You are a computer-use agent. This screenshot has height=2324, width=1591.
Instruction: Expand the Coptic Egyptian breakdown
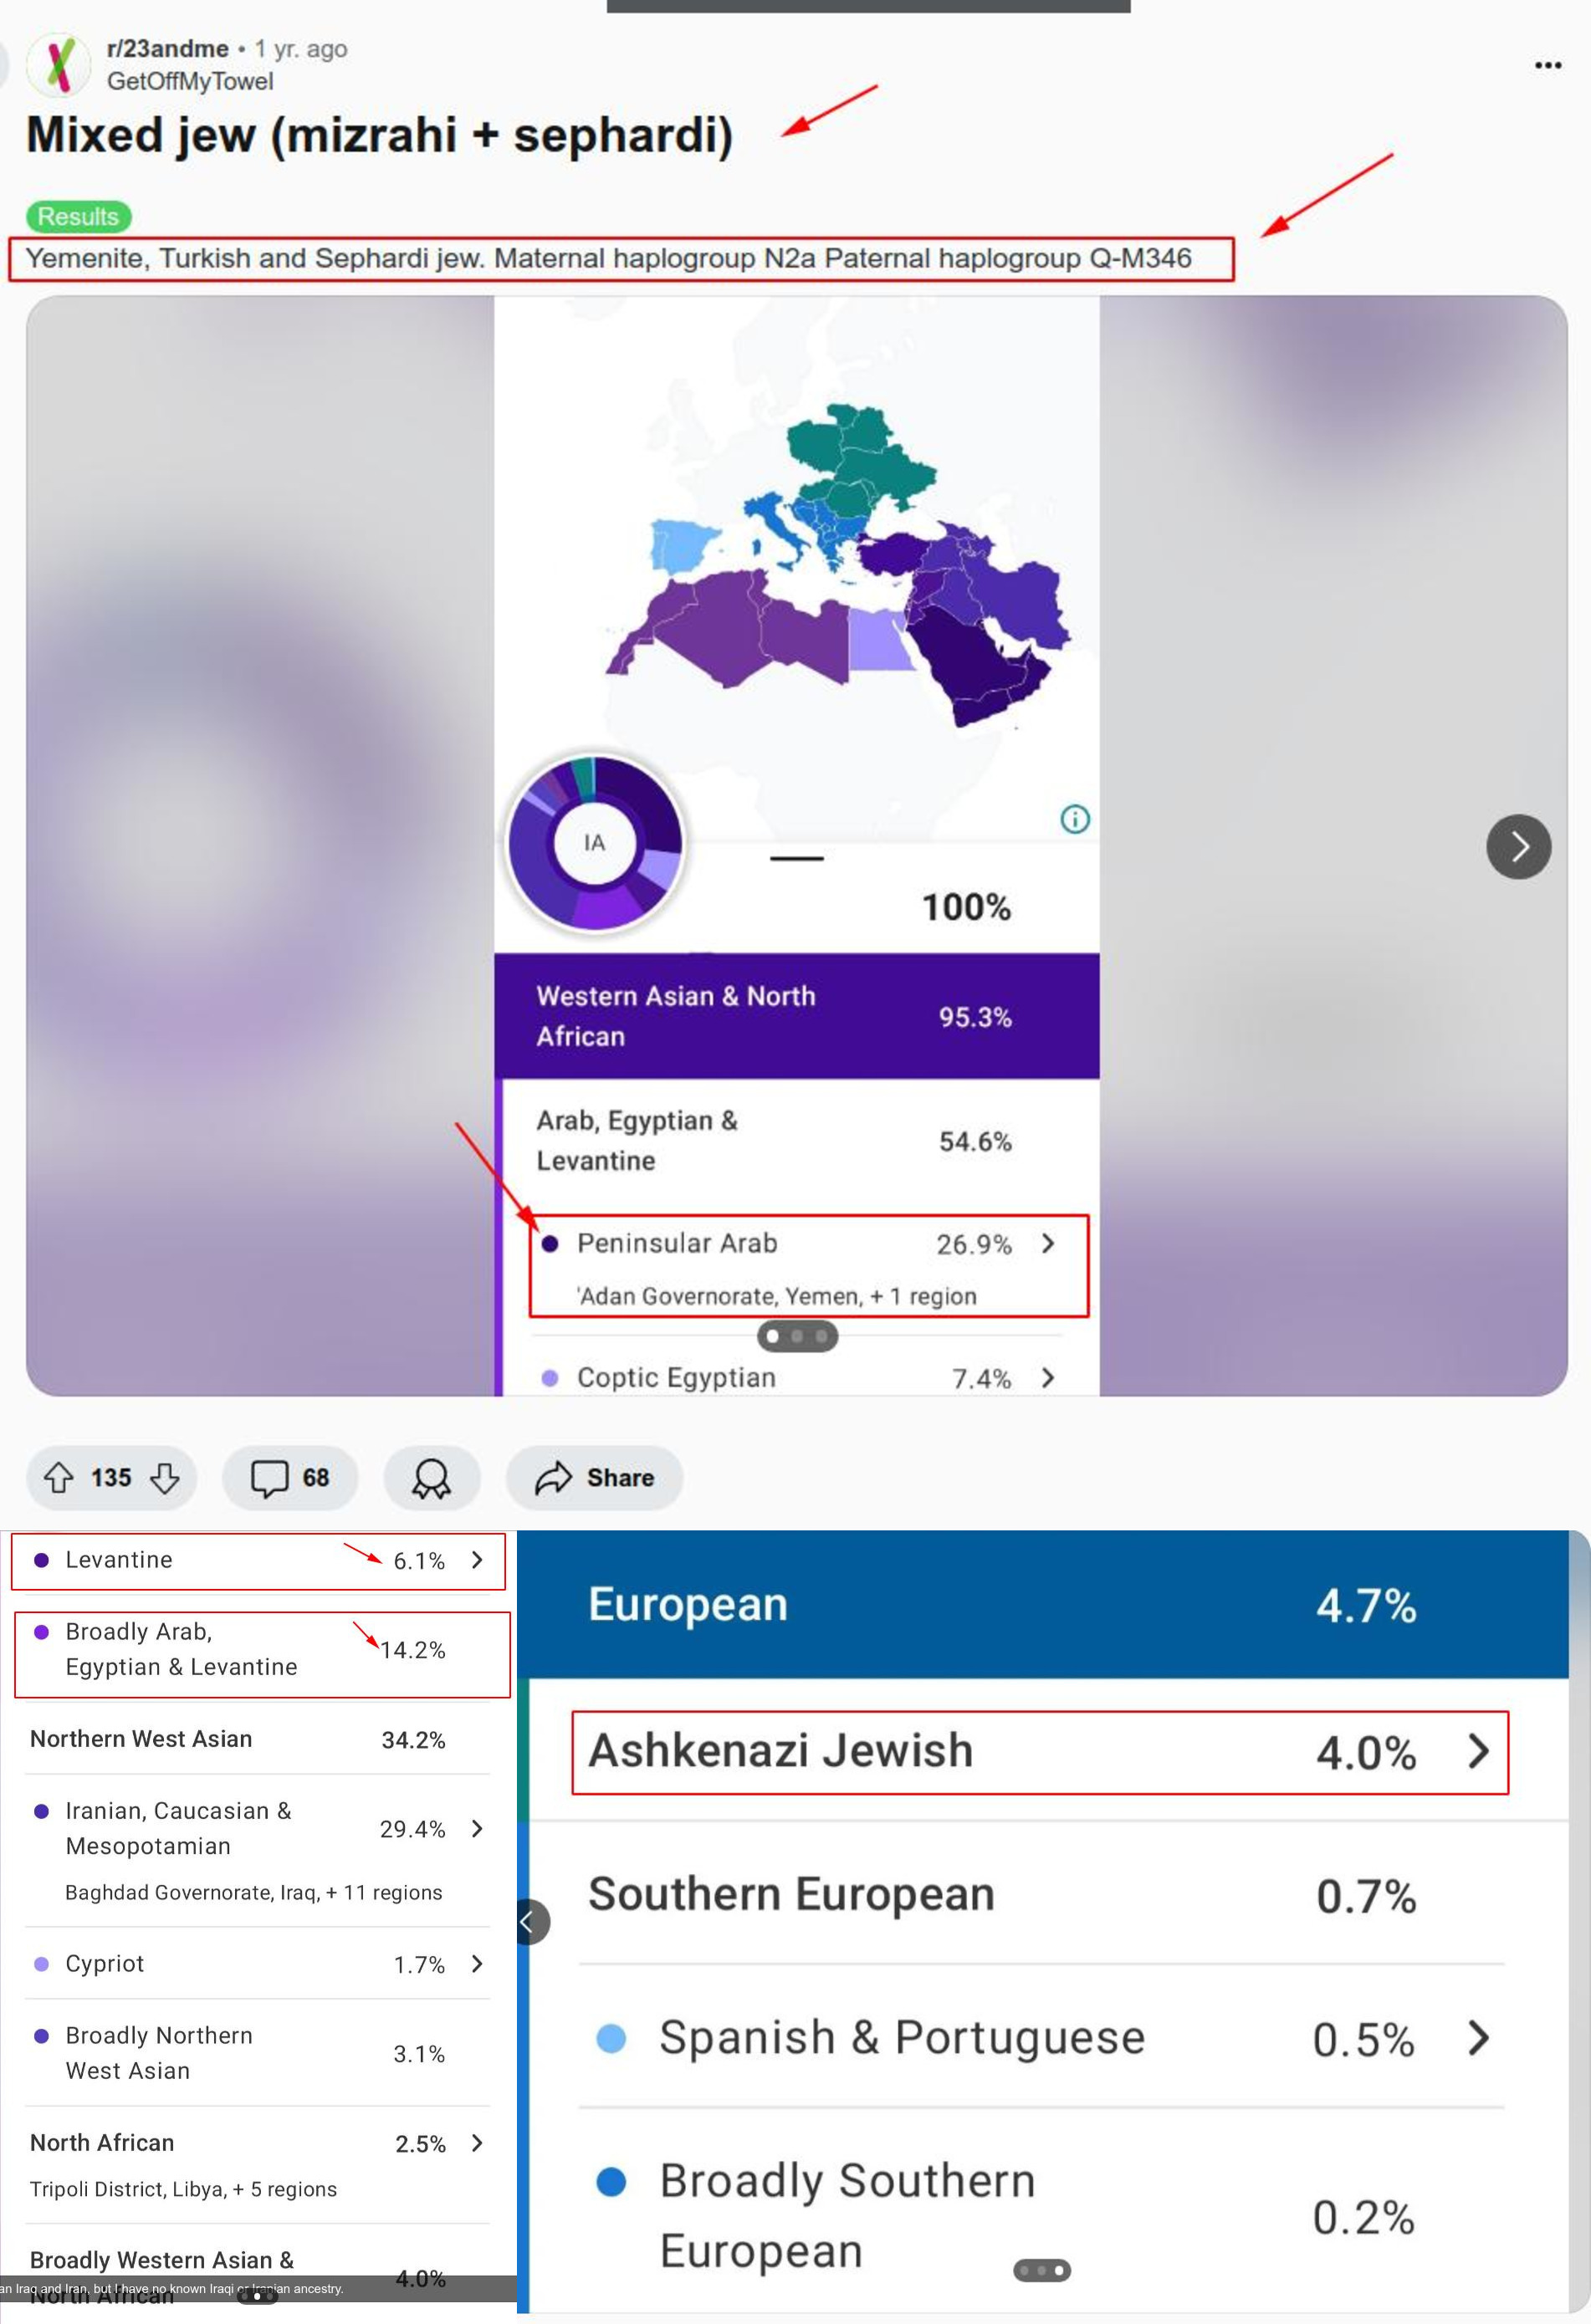coord(1047,1377)
